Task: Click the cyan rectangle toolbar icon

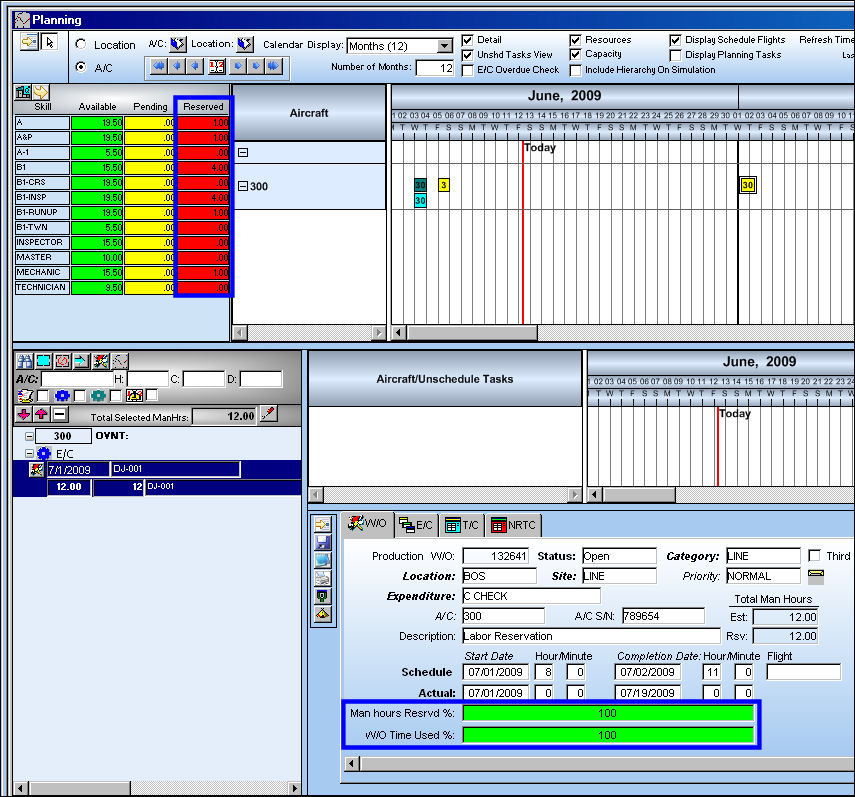Action: click(43, 361)
